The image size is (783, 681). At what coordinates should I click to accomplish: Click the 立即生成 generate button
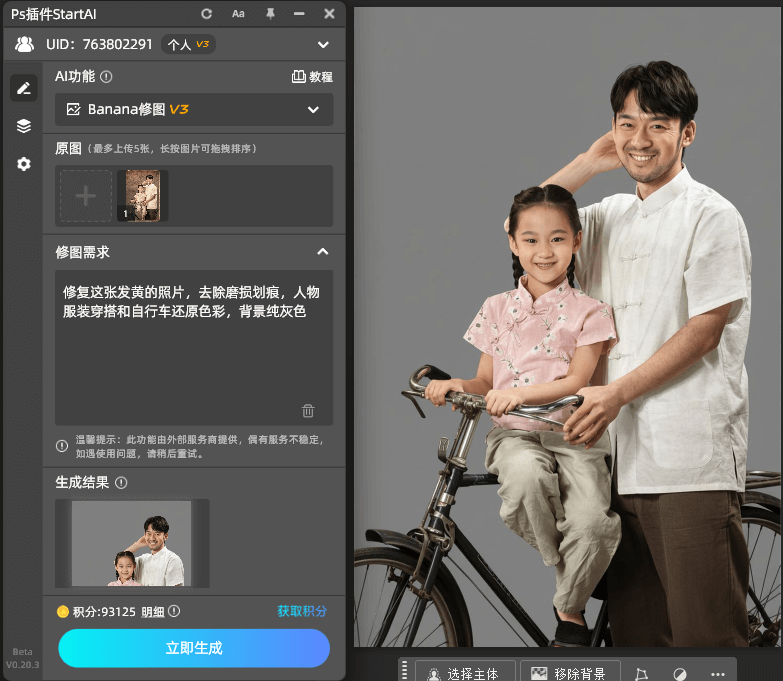coord(194,648)
